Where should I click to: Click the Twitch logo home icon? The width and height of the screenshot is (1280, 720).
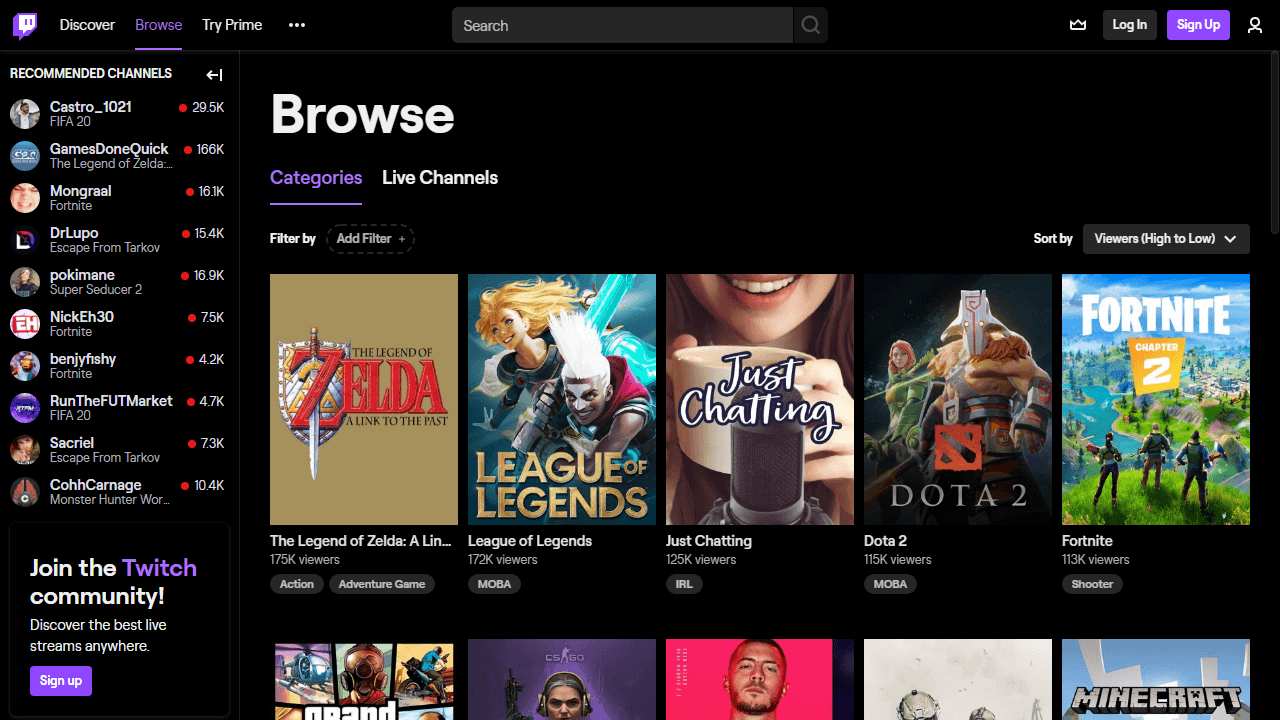point(25,25)
